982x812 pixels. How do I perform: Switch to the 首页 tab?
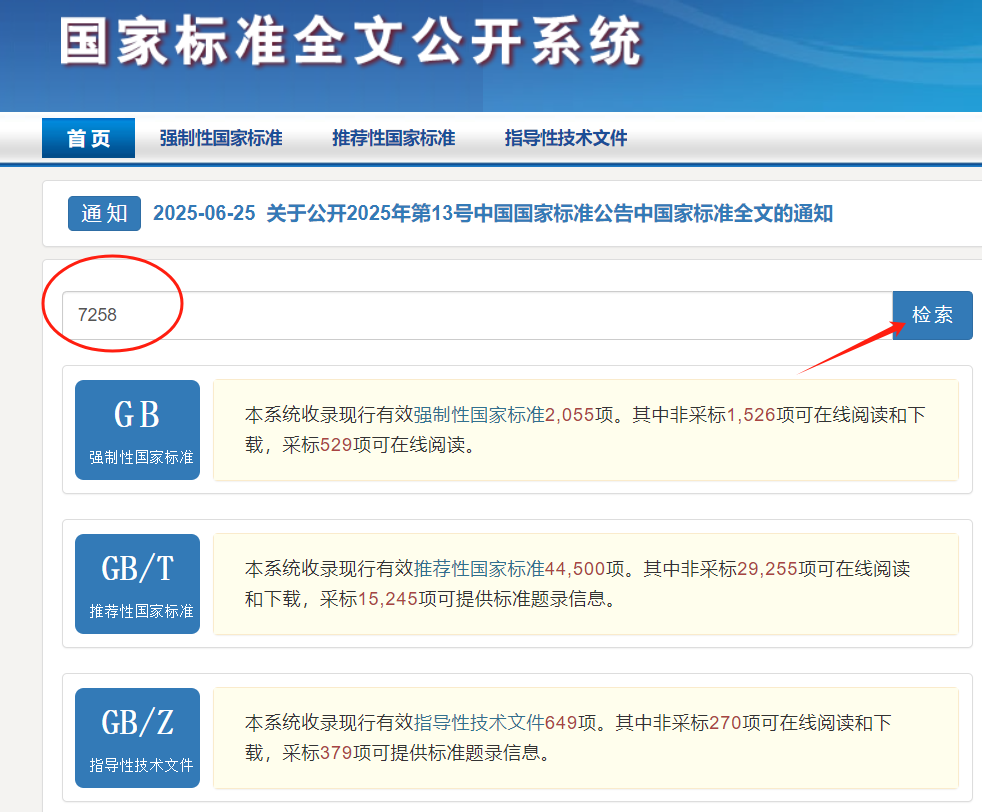tap(88, 137)
